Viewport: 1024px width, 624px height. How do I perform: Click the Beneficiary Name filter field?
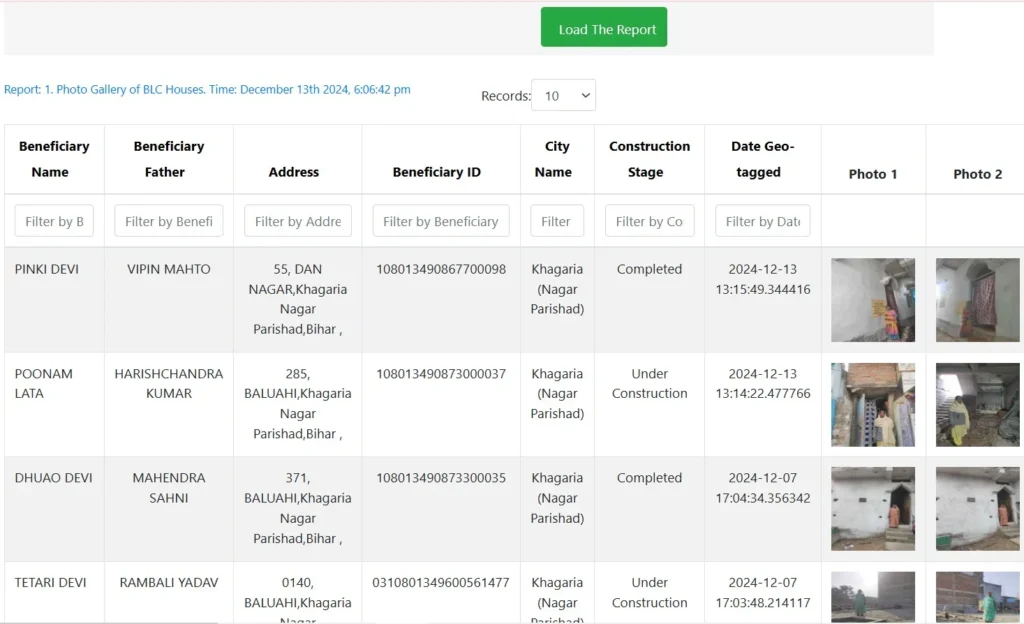pos(54,221)
